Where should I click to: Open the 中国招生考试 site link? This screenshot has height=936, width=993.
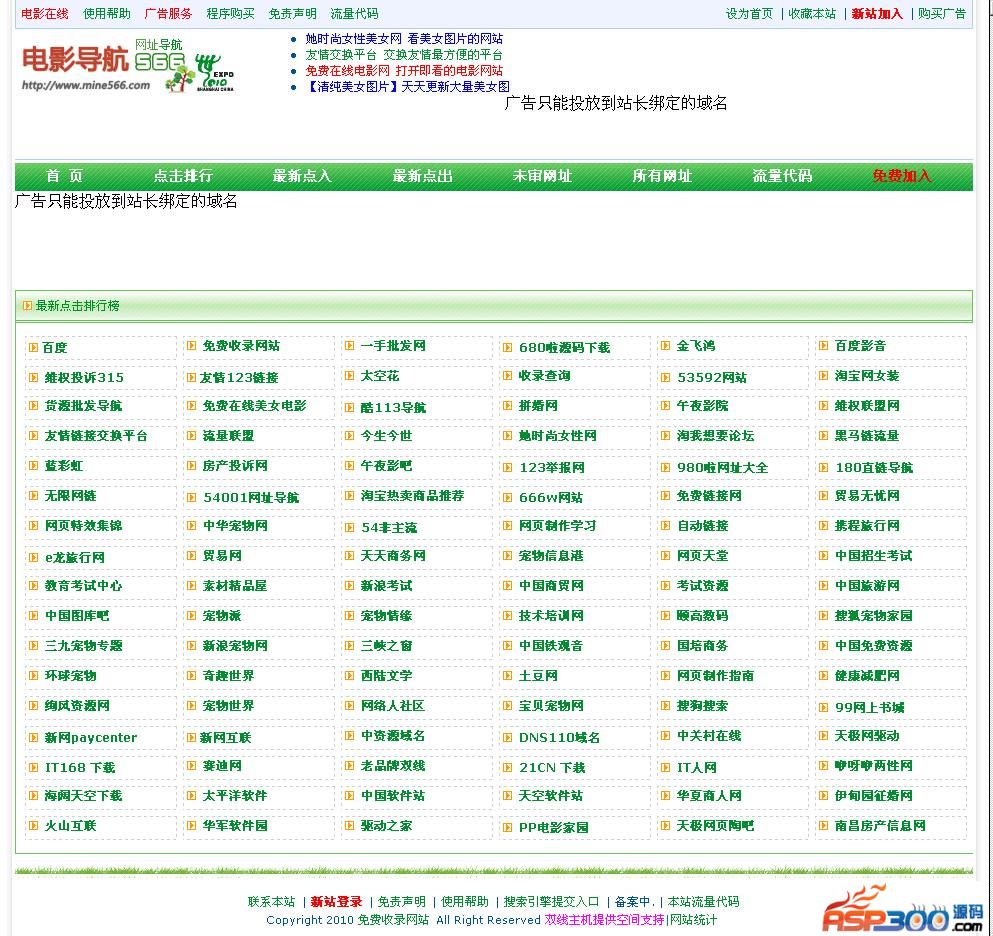coord(873,556)
